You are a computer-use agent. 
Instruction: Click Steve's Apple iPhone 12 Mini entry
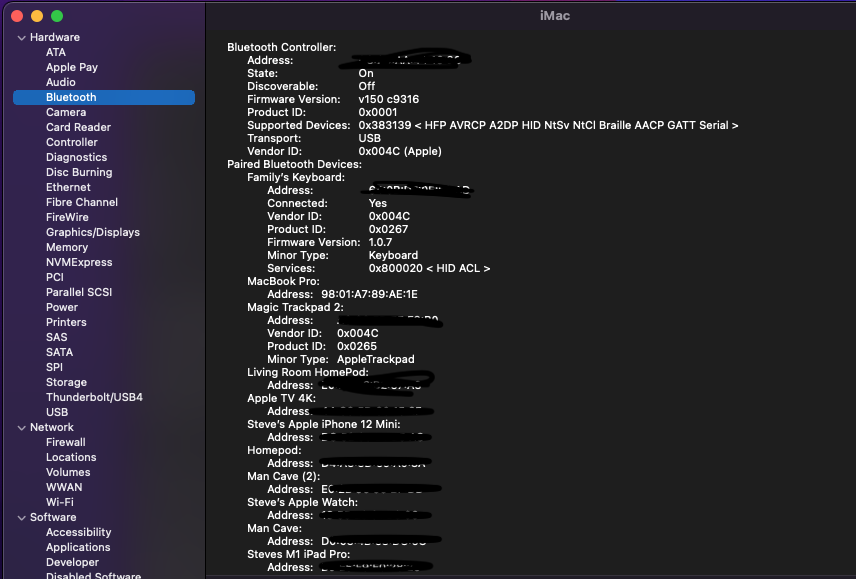324,425
